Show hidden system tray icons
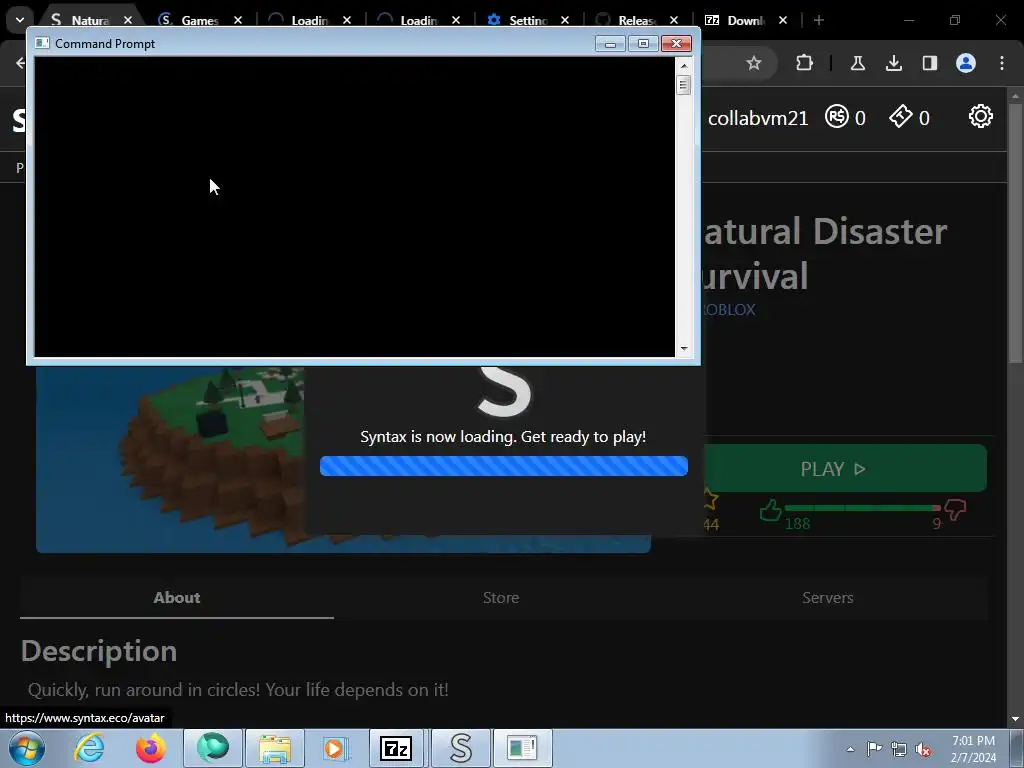This screenshot has height=768, width=1024. click(x=850, y=749)
